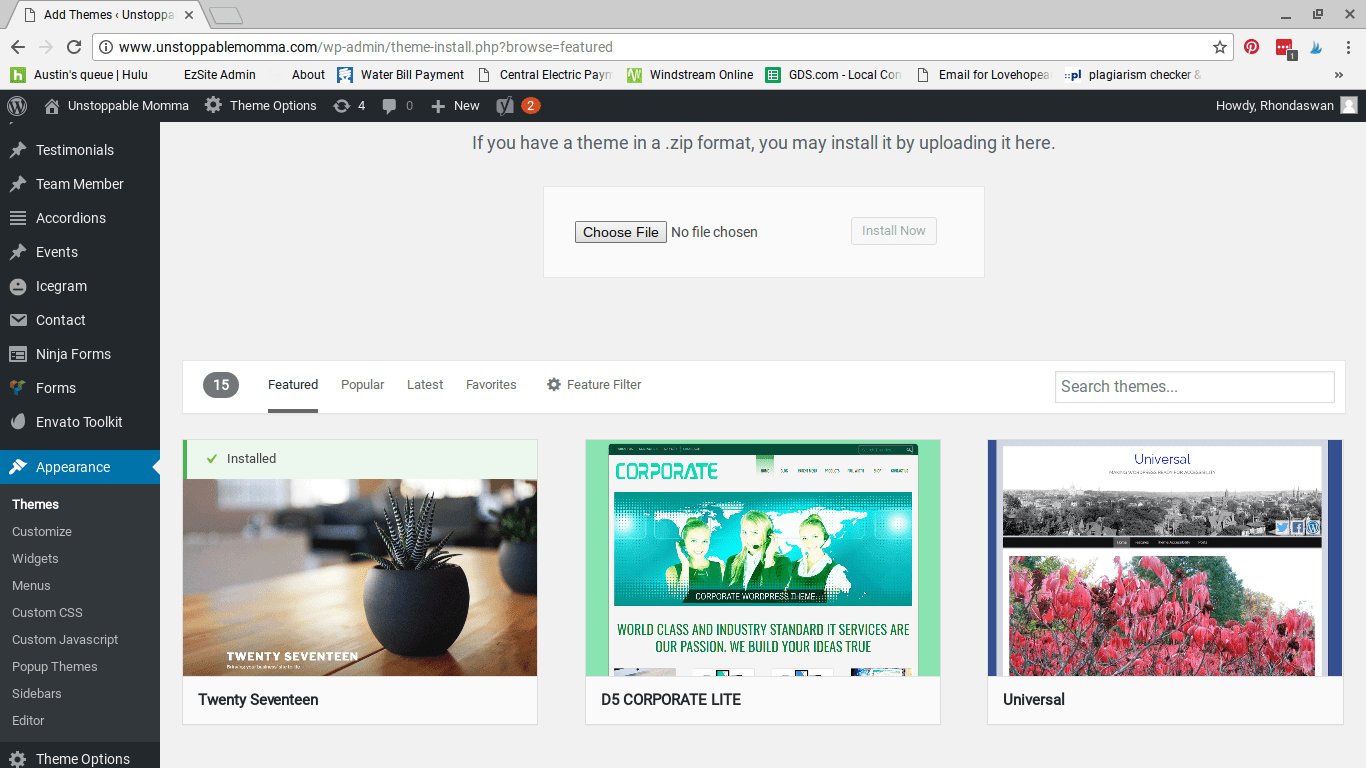Open the Feature Filter
1366x768 pixels.
tap(594, 385)
